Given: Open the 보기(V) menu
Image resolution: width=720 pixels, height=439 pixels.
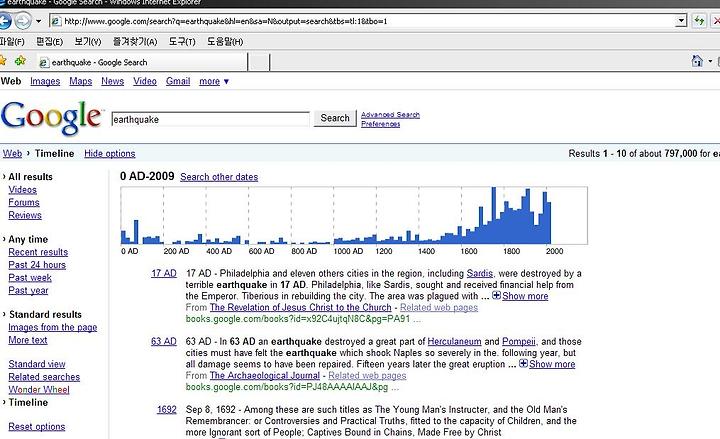Looking at the screenshot, I should click(87, 42).
